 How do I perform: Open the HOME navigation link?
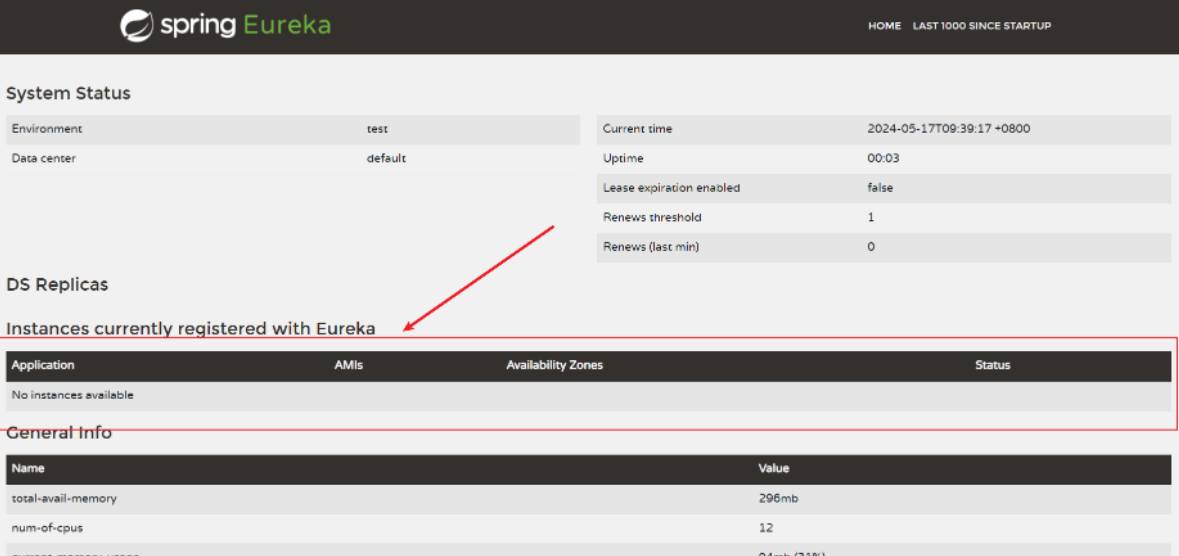[x=884, y=26]
